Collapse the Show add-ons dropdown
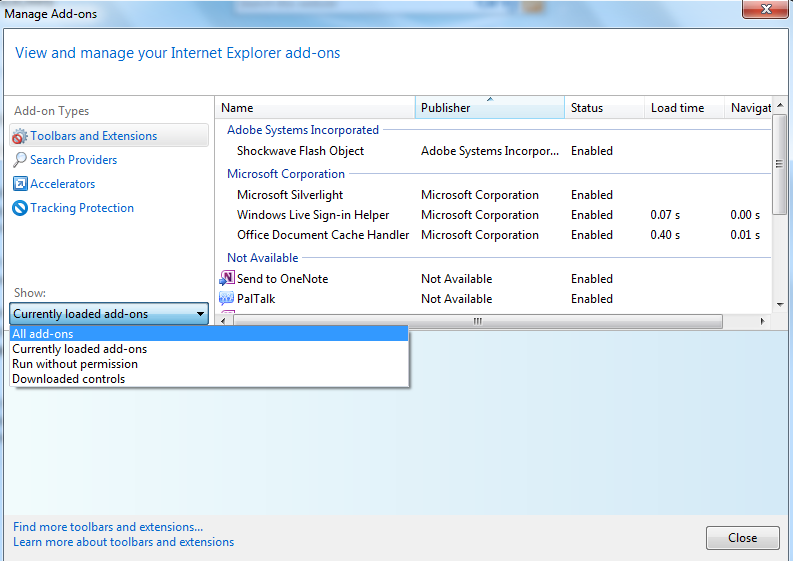 click(109, 314)
